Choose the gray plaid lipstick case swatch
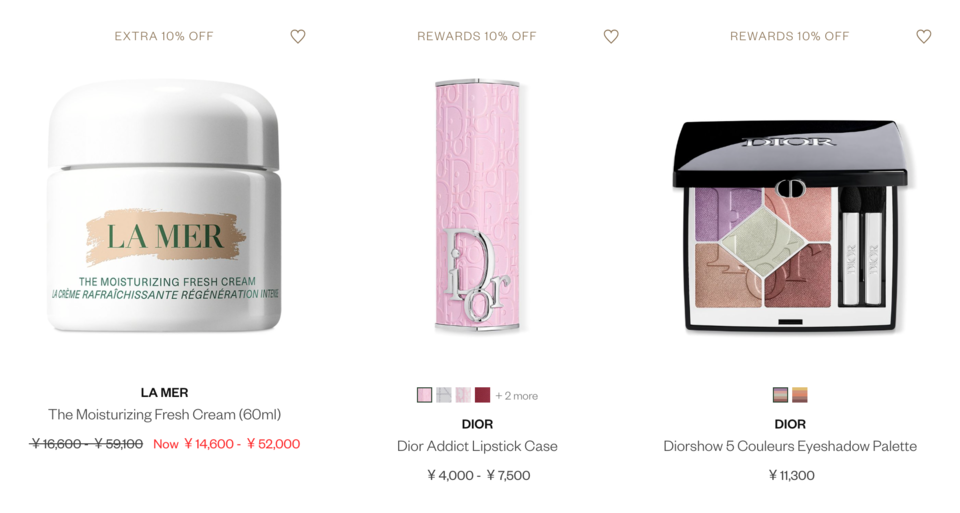 [444, 395]
